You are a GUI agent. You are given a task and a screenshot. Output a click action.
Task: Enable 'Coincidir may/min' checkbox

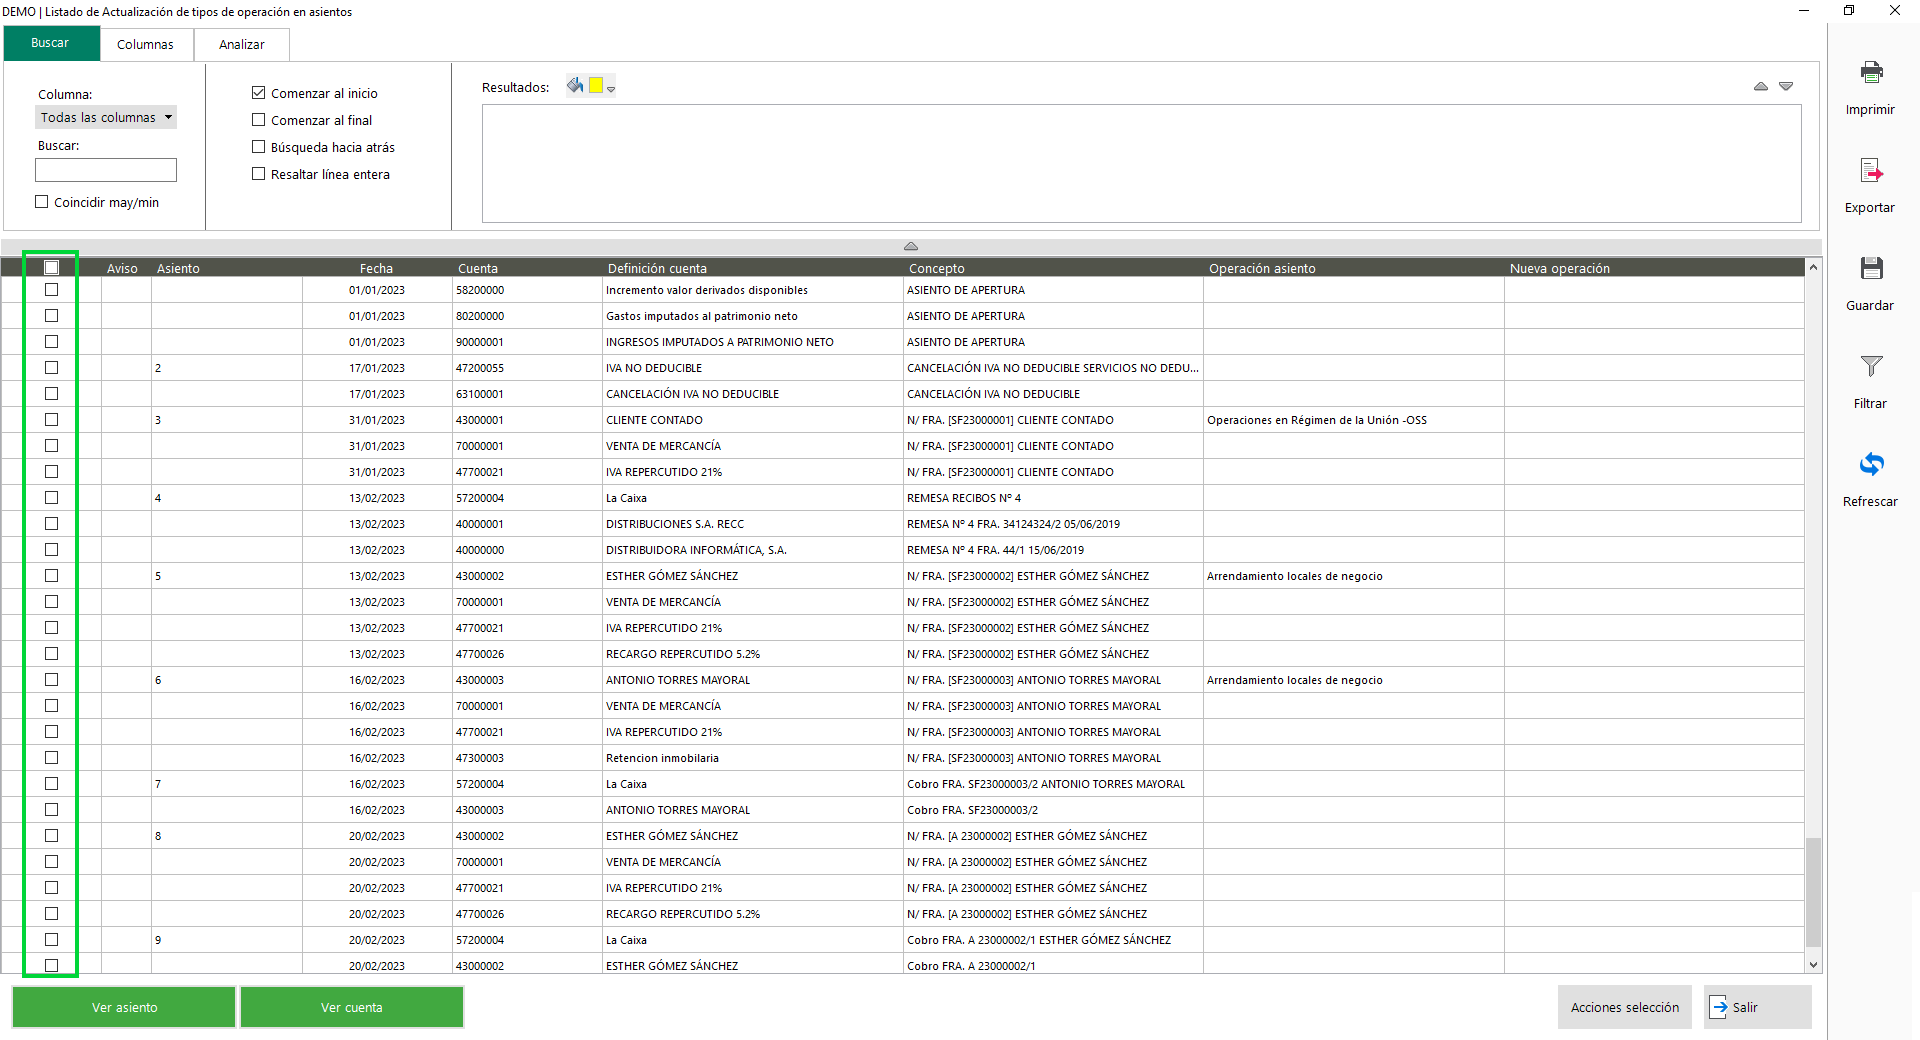[x=42, y=202]
